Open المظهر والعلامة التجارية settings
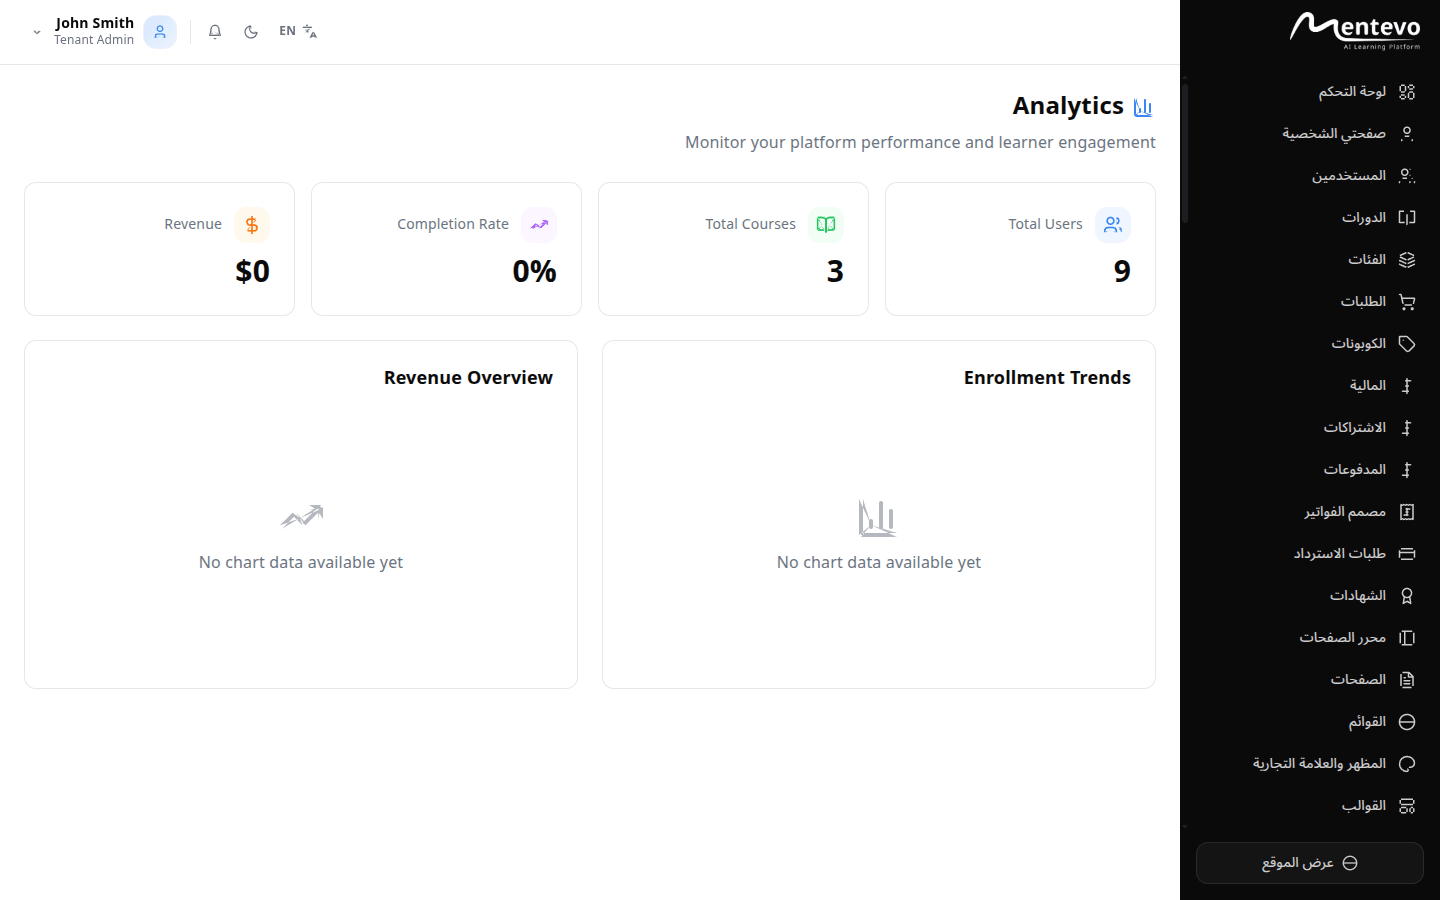1440x900 pixels. pyautogui.click(x=1320, y=763)
